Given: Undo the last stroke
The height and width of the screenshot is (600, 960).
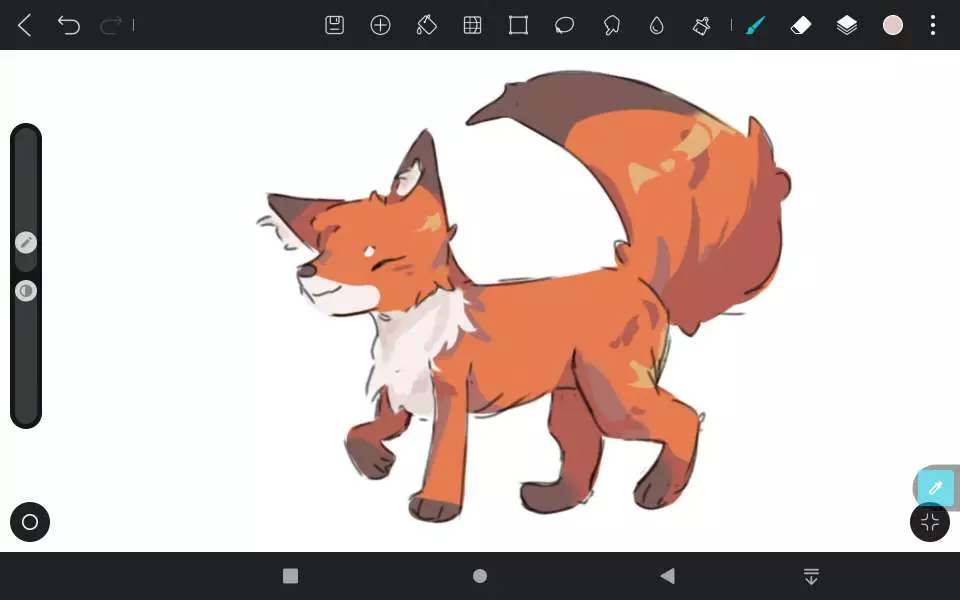Looking at the screenshot, I should coord(68,26).
